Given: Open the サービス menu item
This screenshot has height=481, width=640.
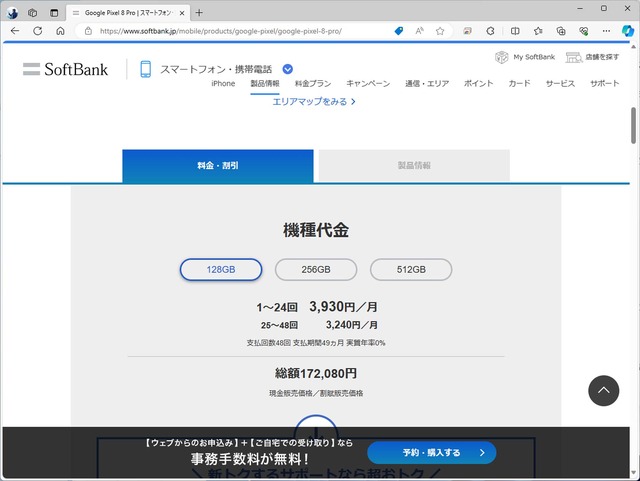Looking at the screenshot, I should 560,84.
